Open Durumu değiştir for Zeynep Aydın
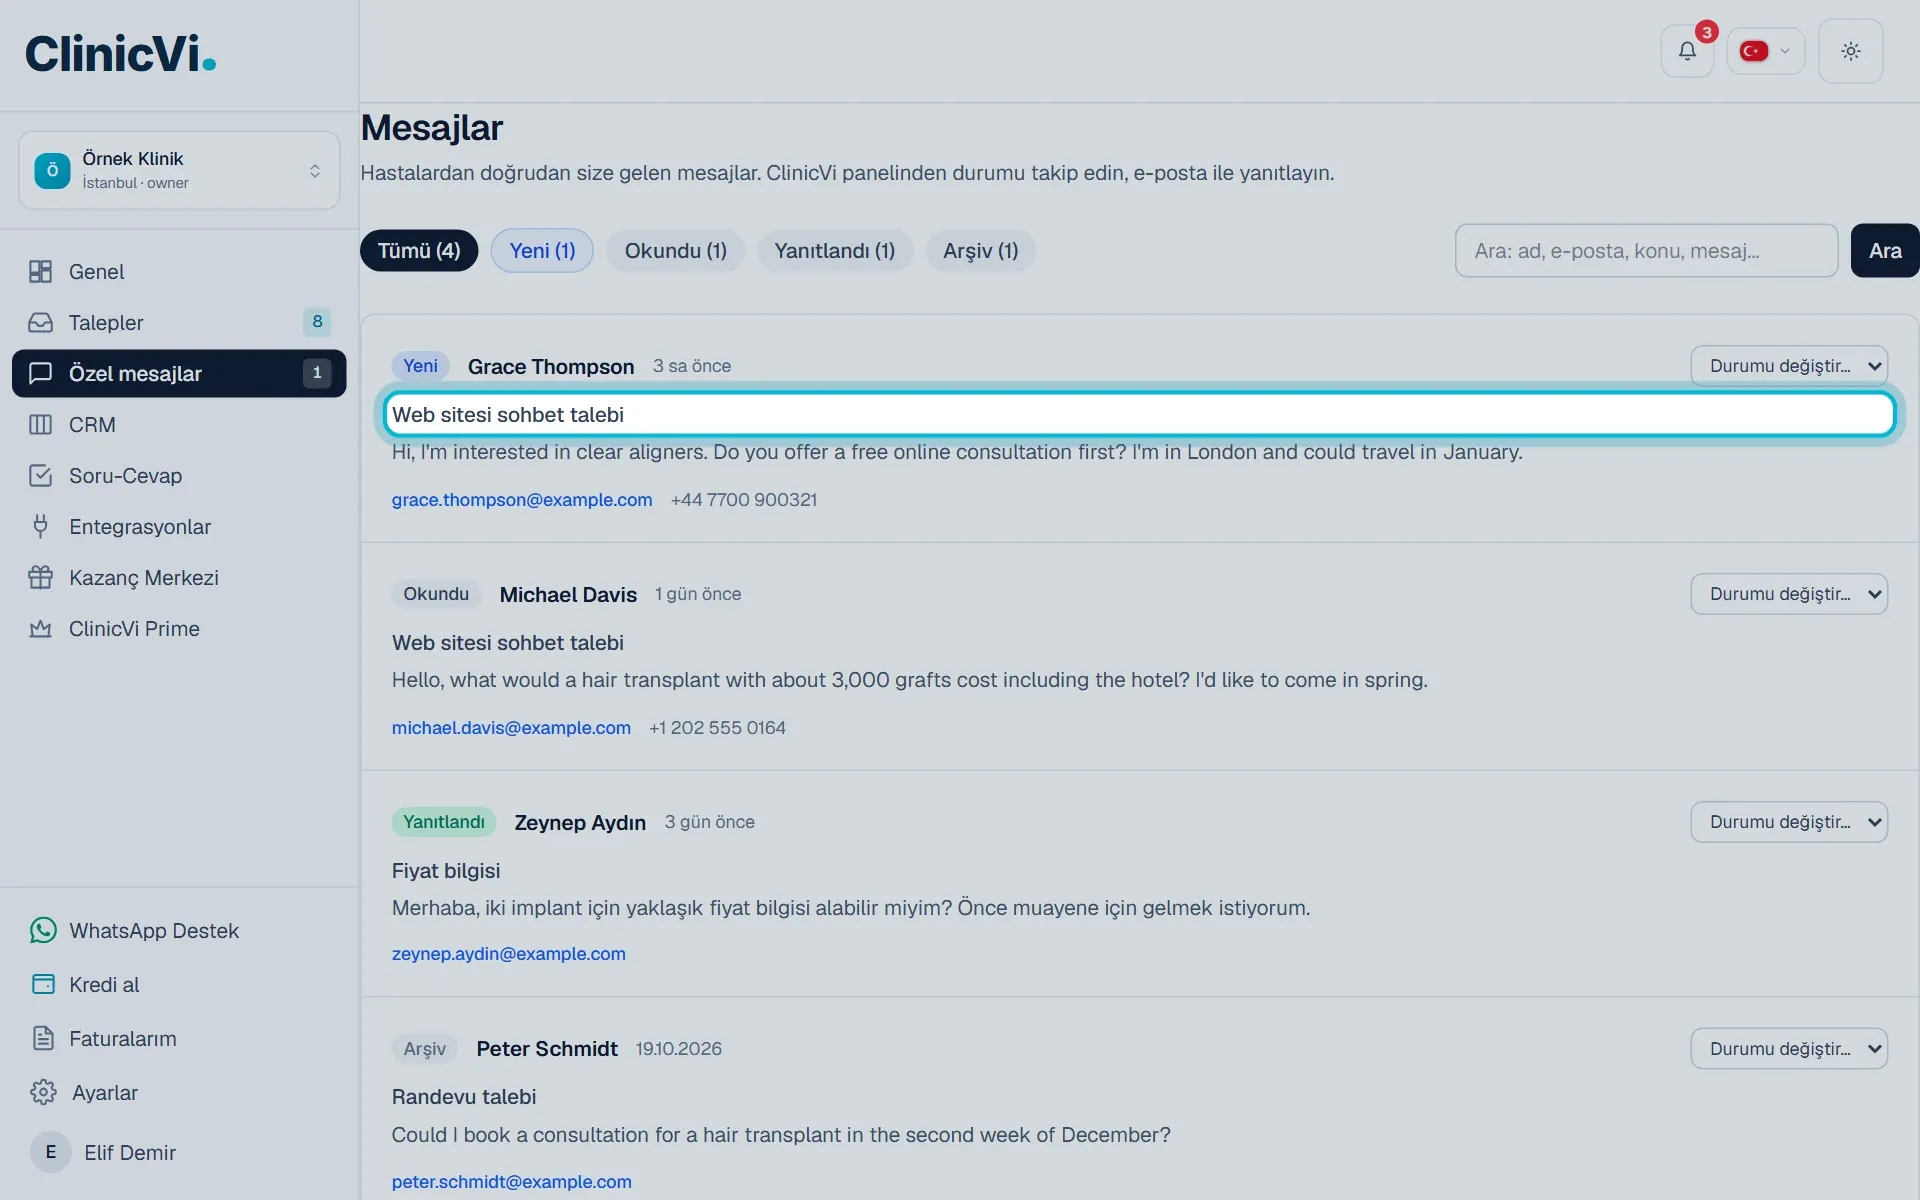This screenshot has width=1920, height=1200. coord(1789,822)
